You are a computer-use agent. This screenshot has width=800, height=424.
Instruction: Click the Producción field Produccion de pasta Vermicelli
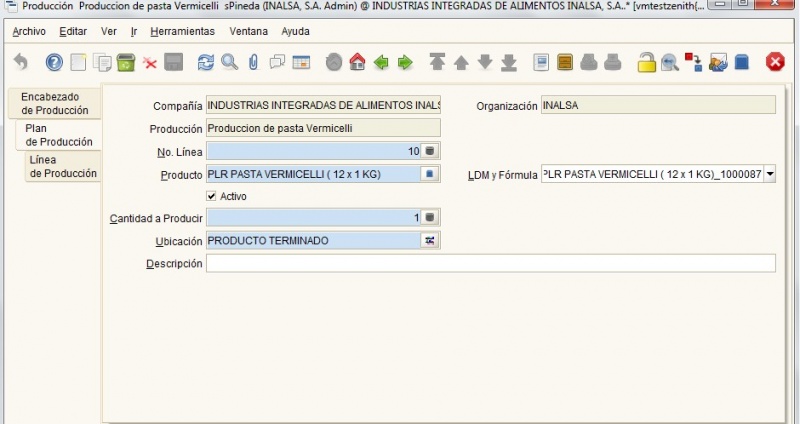(323, 128)
